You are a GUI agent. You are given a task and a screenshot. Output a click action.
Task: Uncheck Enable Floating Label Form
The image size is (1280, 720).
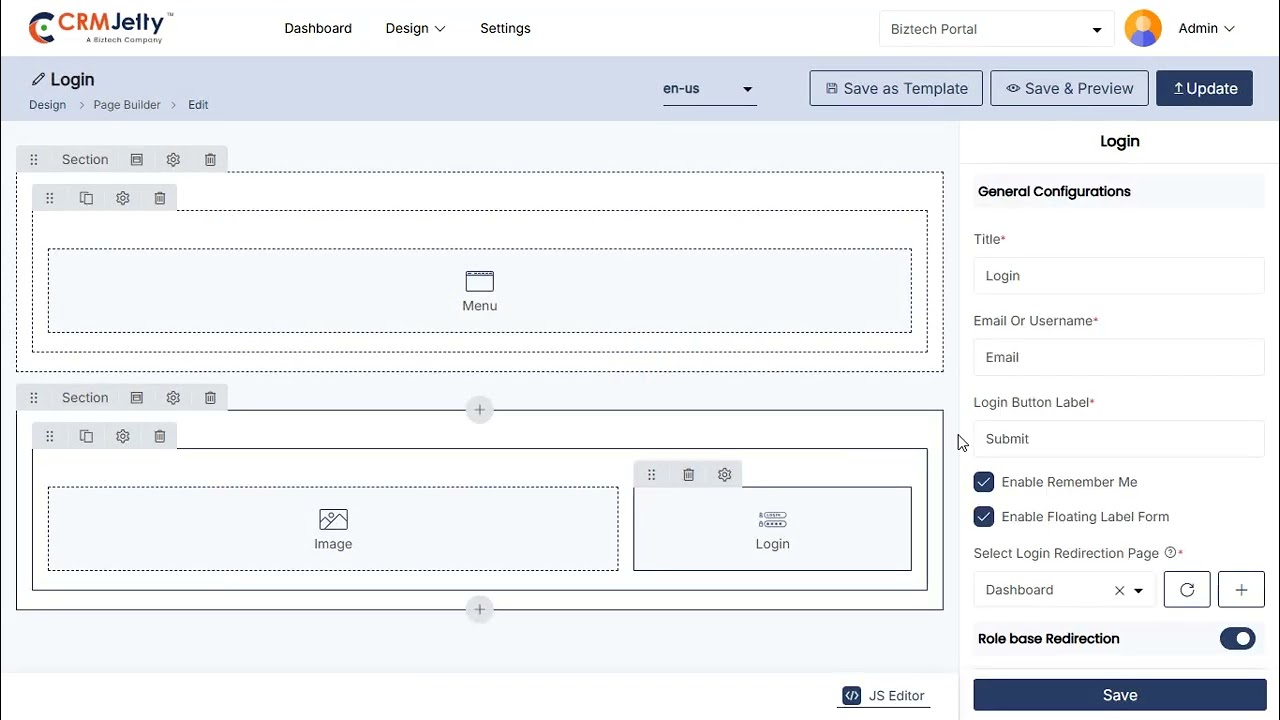click(984, 517)
